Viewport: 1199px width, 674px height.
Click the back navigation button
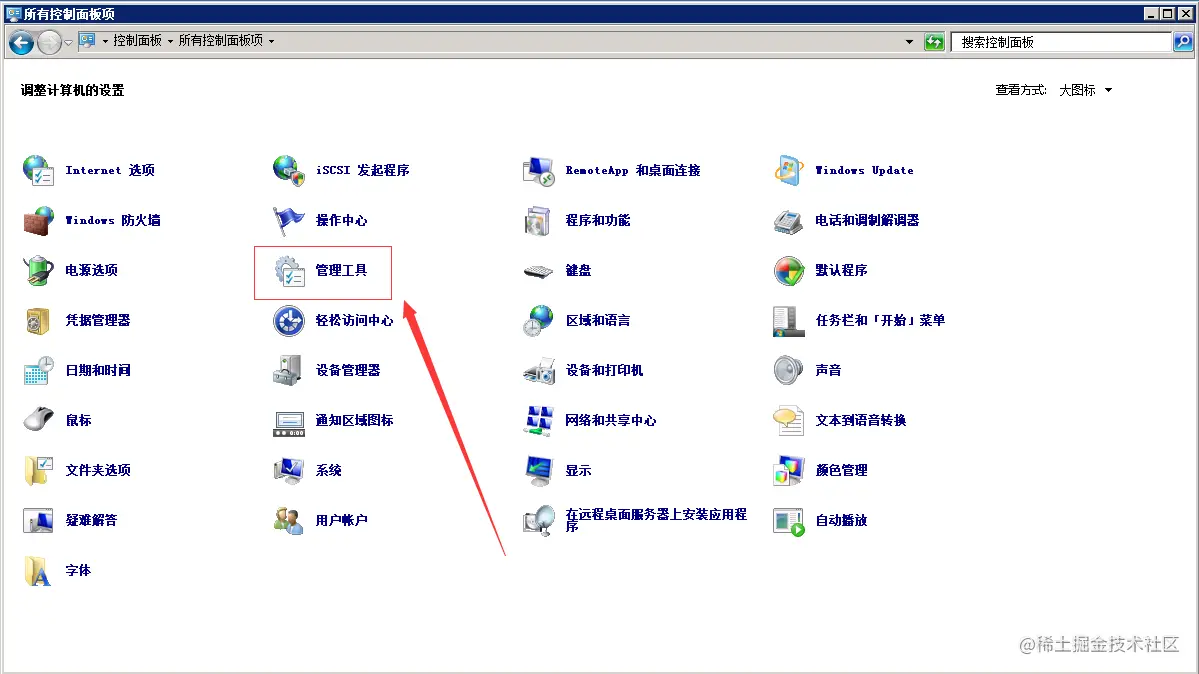point(20,41)
